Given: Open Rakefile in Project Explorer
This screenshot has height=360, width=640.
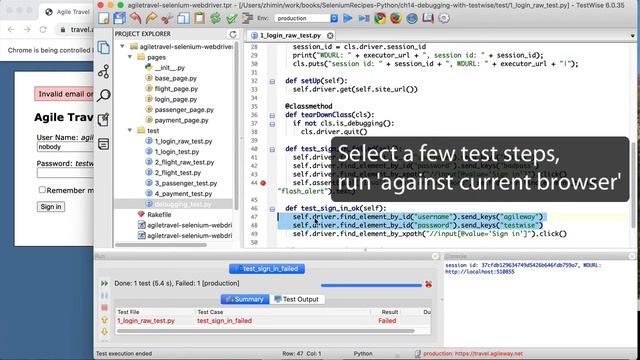Looking at the screenshot, I should pos(159,215).
